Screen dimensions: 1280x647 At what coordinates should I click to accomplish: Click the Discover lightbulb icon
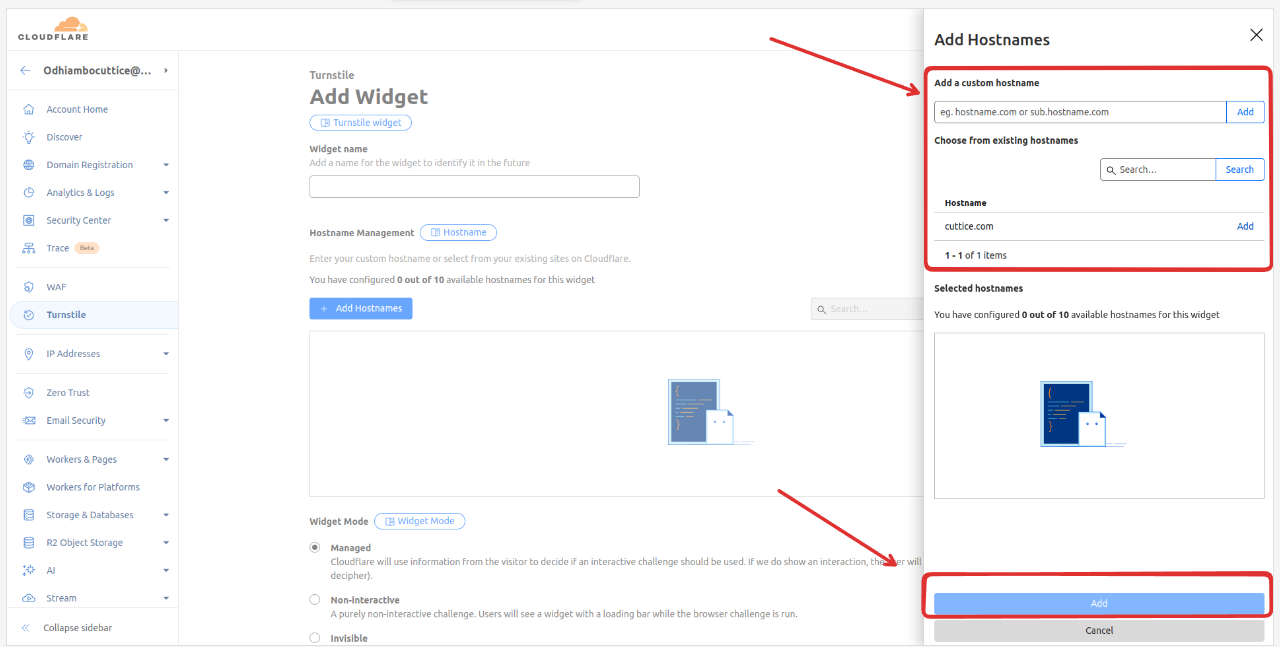coord(28,137)
